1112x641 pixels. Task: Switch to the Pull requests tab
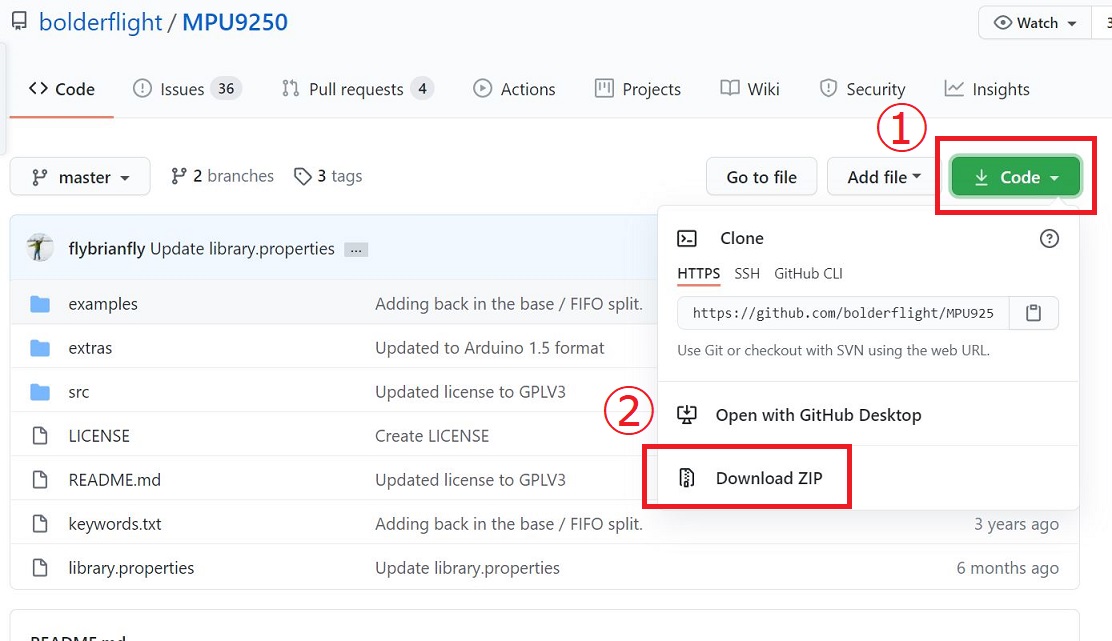[x=356, y=89]
